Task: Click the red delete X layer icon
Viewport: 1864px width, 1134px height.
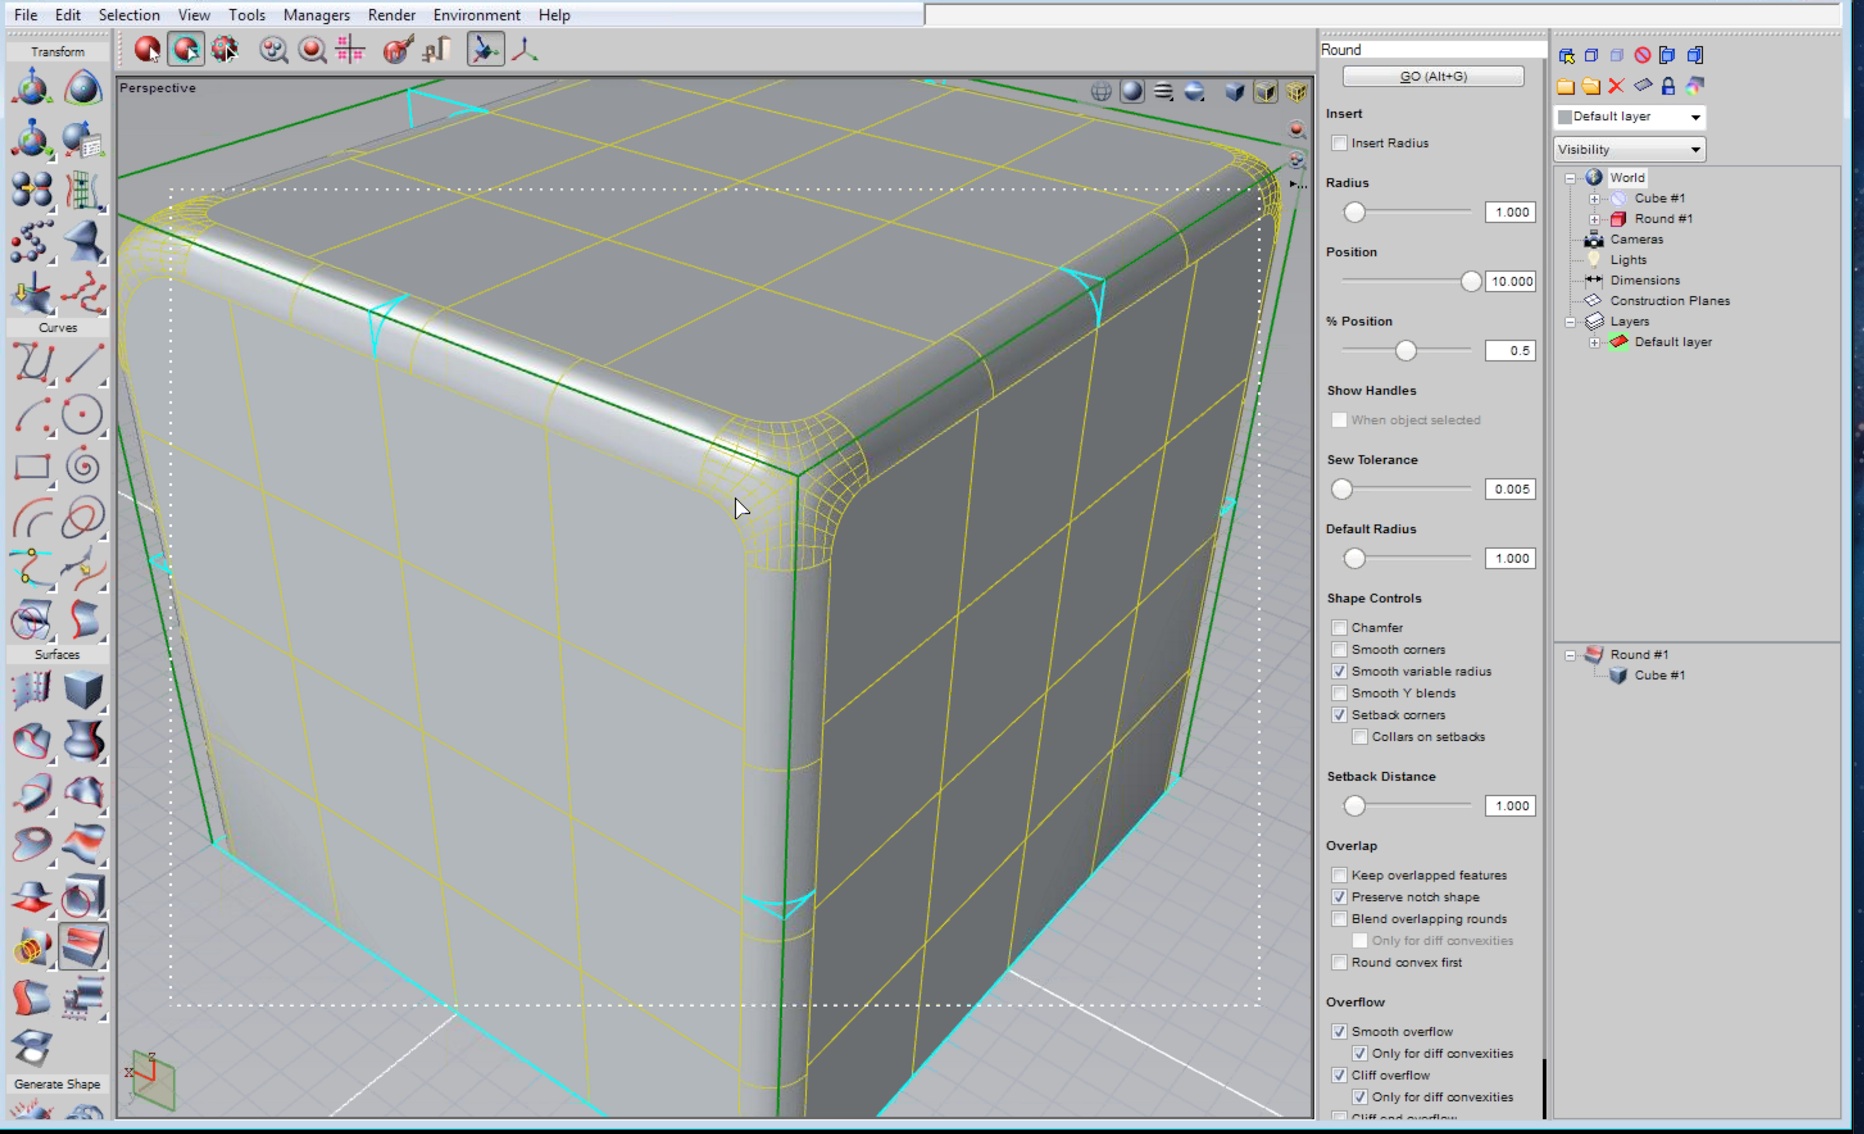Action: tap(1616, 86)
